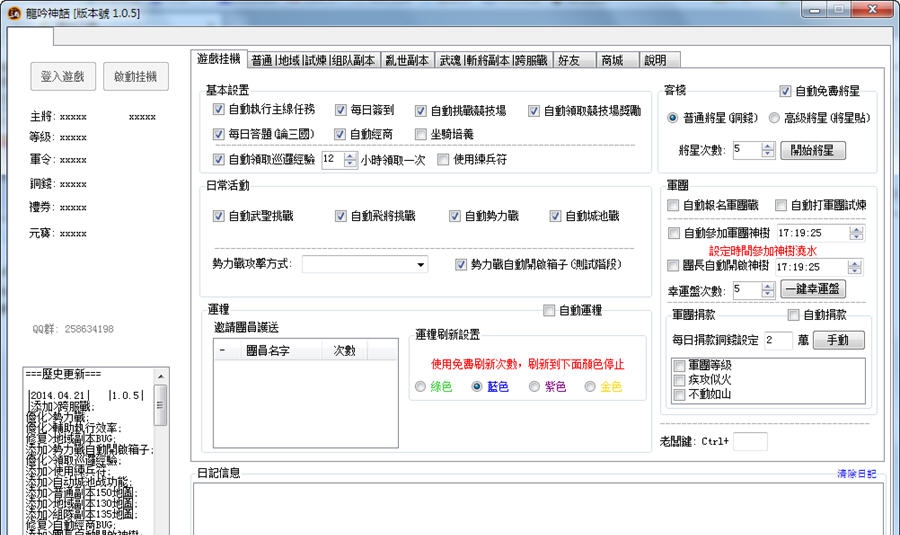This screenshot has height=535, width=900.
Task: Click the 次數 column header
Action: click(344, 350)
